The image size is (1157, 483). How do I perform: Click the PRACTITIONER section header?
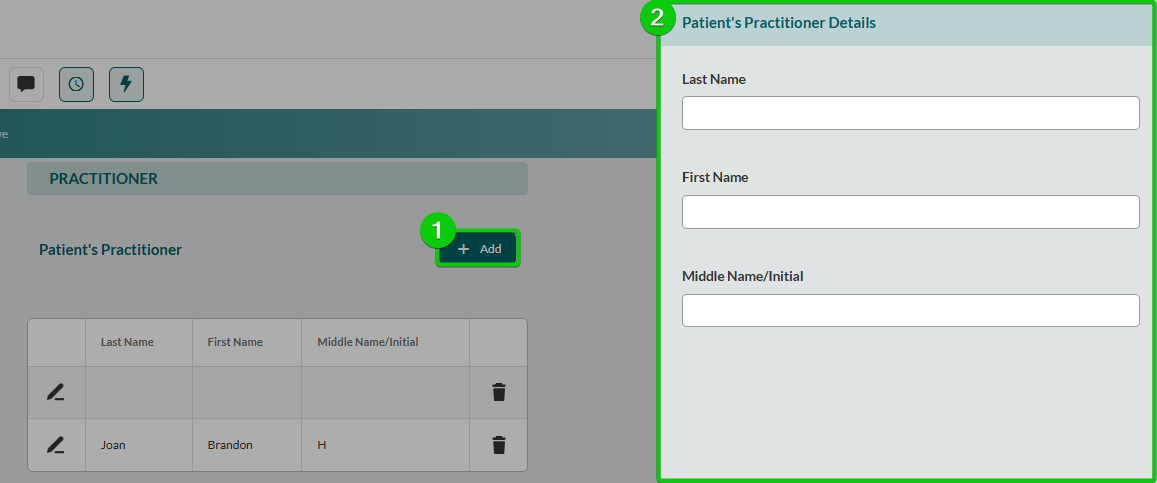point(104,178)
